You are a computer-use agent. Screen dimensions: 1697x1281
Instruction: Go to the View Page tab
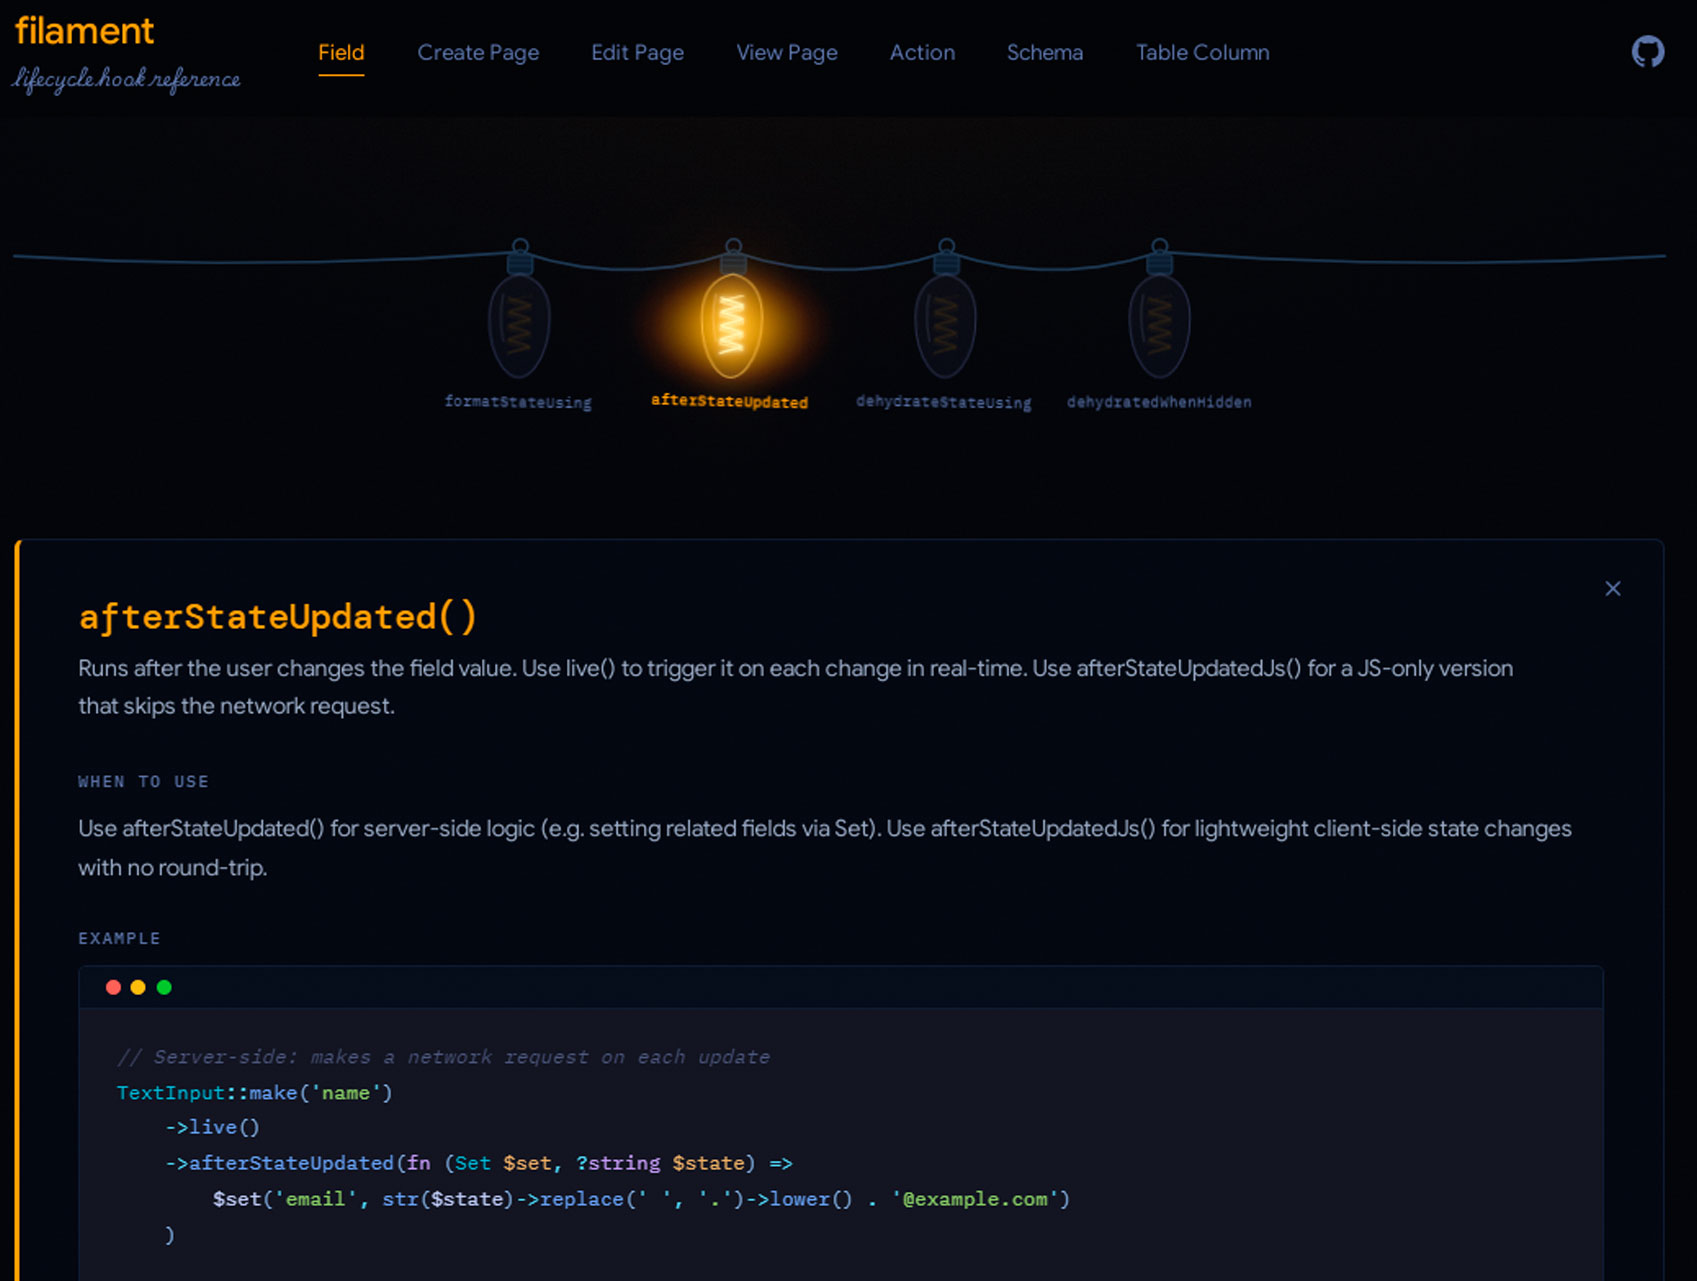[x=787, y=53]
